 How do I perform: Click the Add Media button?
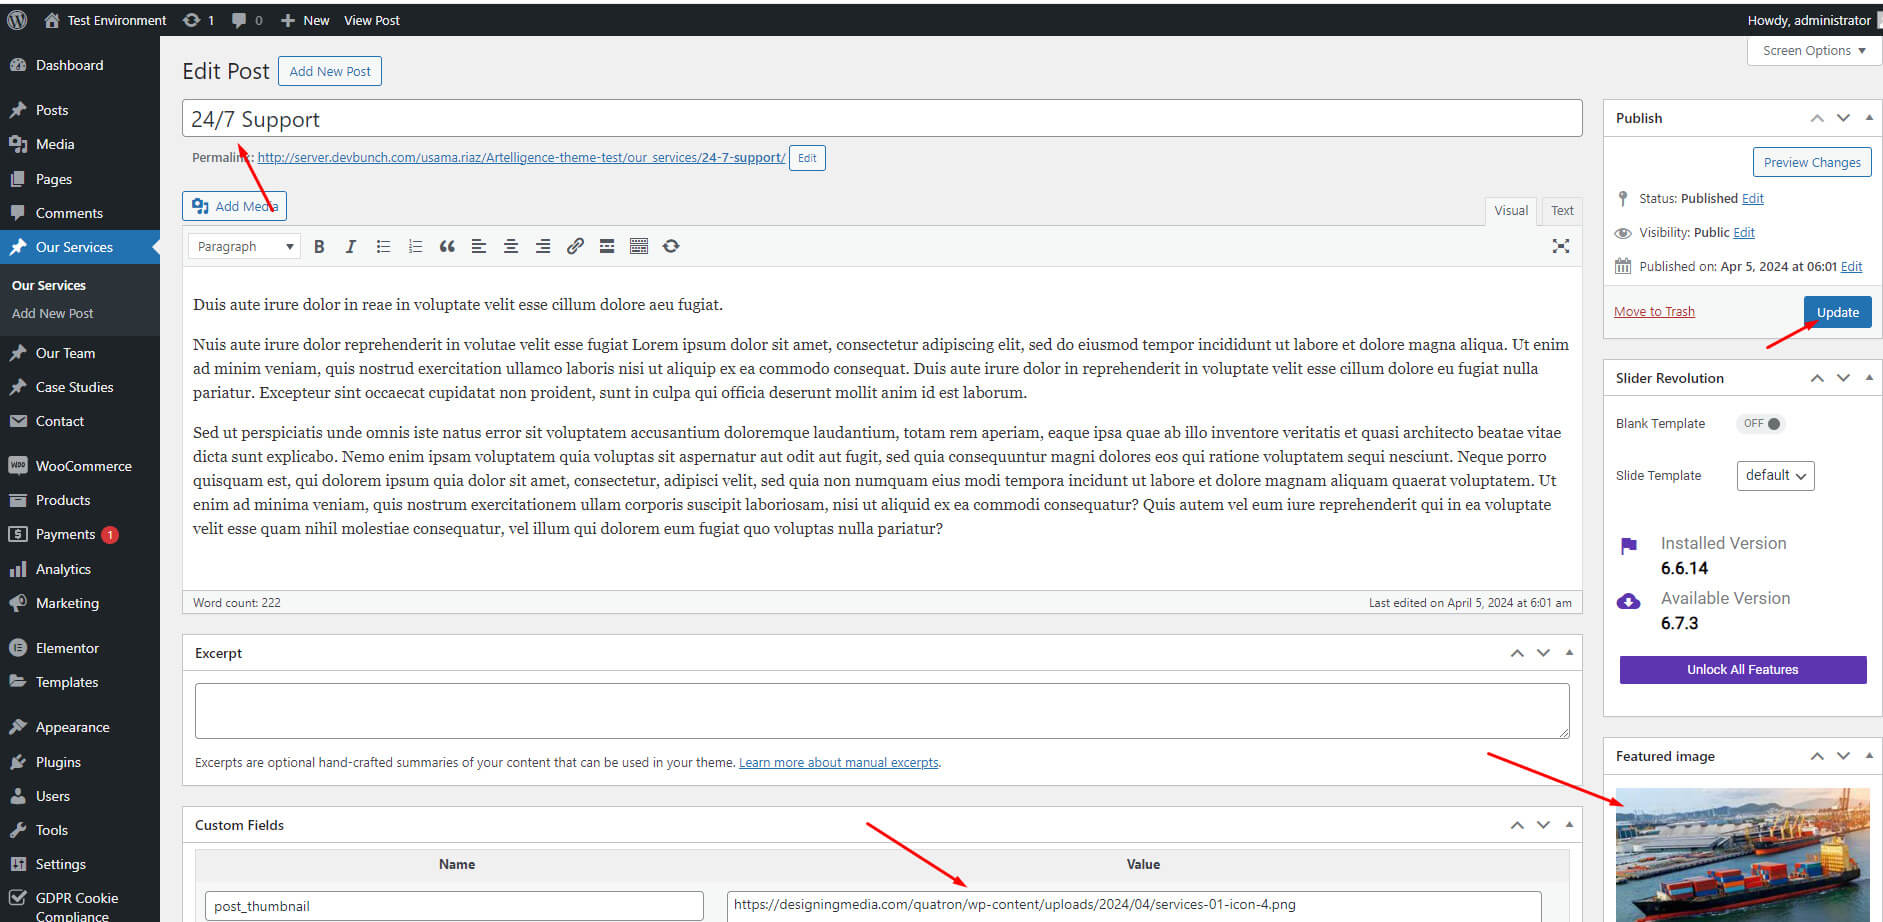click(x=235, y=206)
